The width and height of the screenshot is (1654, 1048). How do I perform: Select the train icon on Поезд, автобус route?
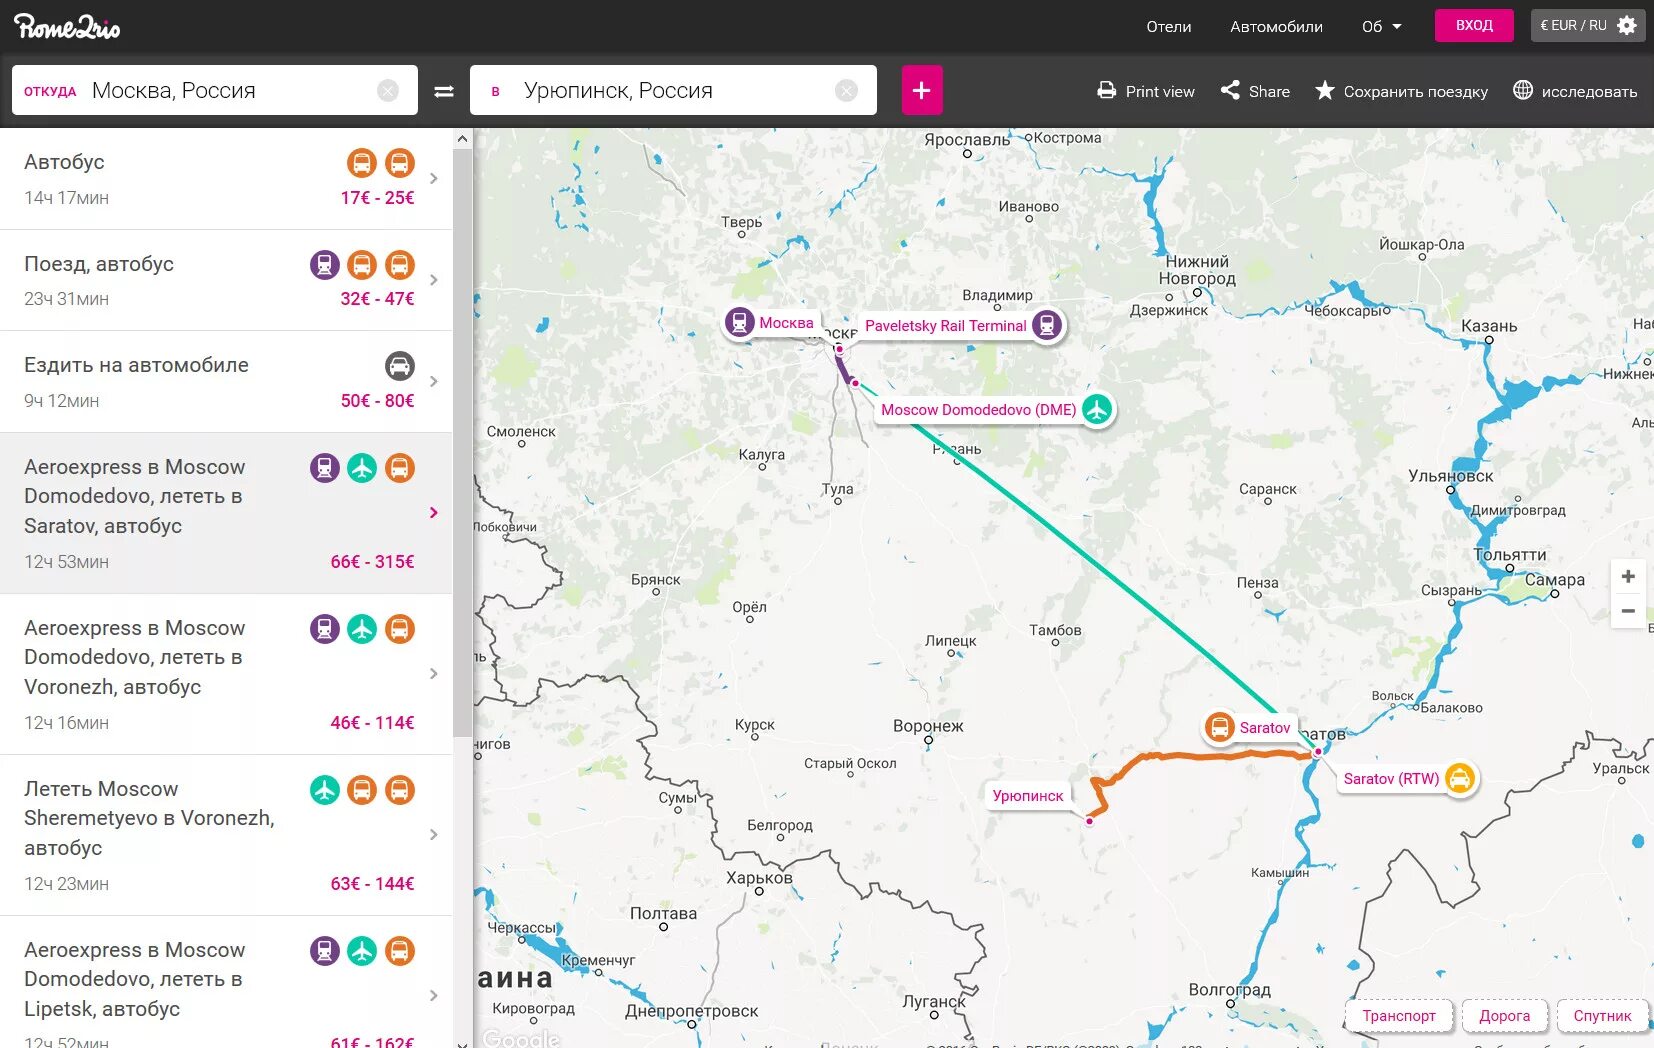click(x=323, y=264)
